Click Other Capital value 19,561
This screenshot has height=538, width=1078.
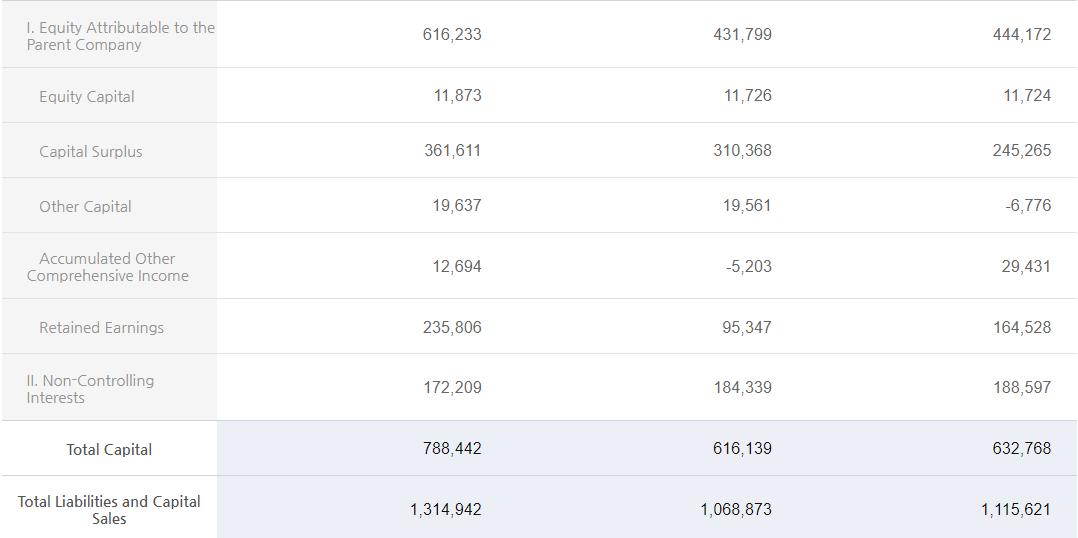coord(747,206)
